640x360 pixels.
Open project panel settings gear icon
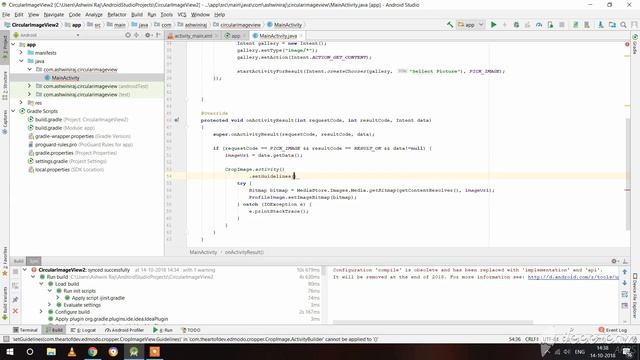(x=148, y=36)
